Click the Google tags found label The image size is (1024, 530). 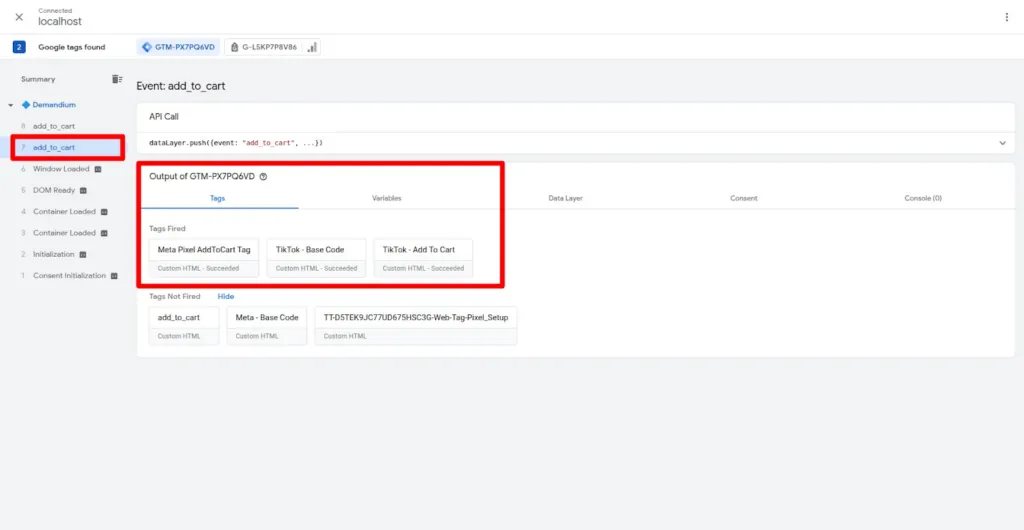pyautogui.click(x=71, y=47)
